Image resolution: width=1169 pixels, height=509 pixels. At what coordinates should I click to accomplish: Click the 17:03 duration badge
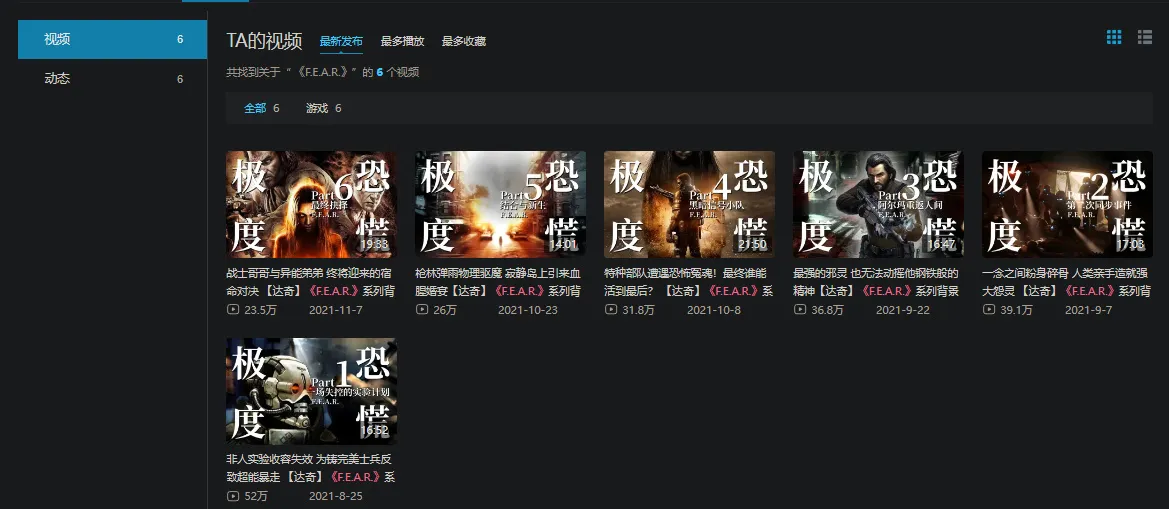[x=1131, y=244]
